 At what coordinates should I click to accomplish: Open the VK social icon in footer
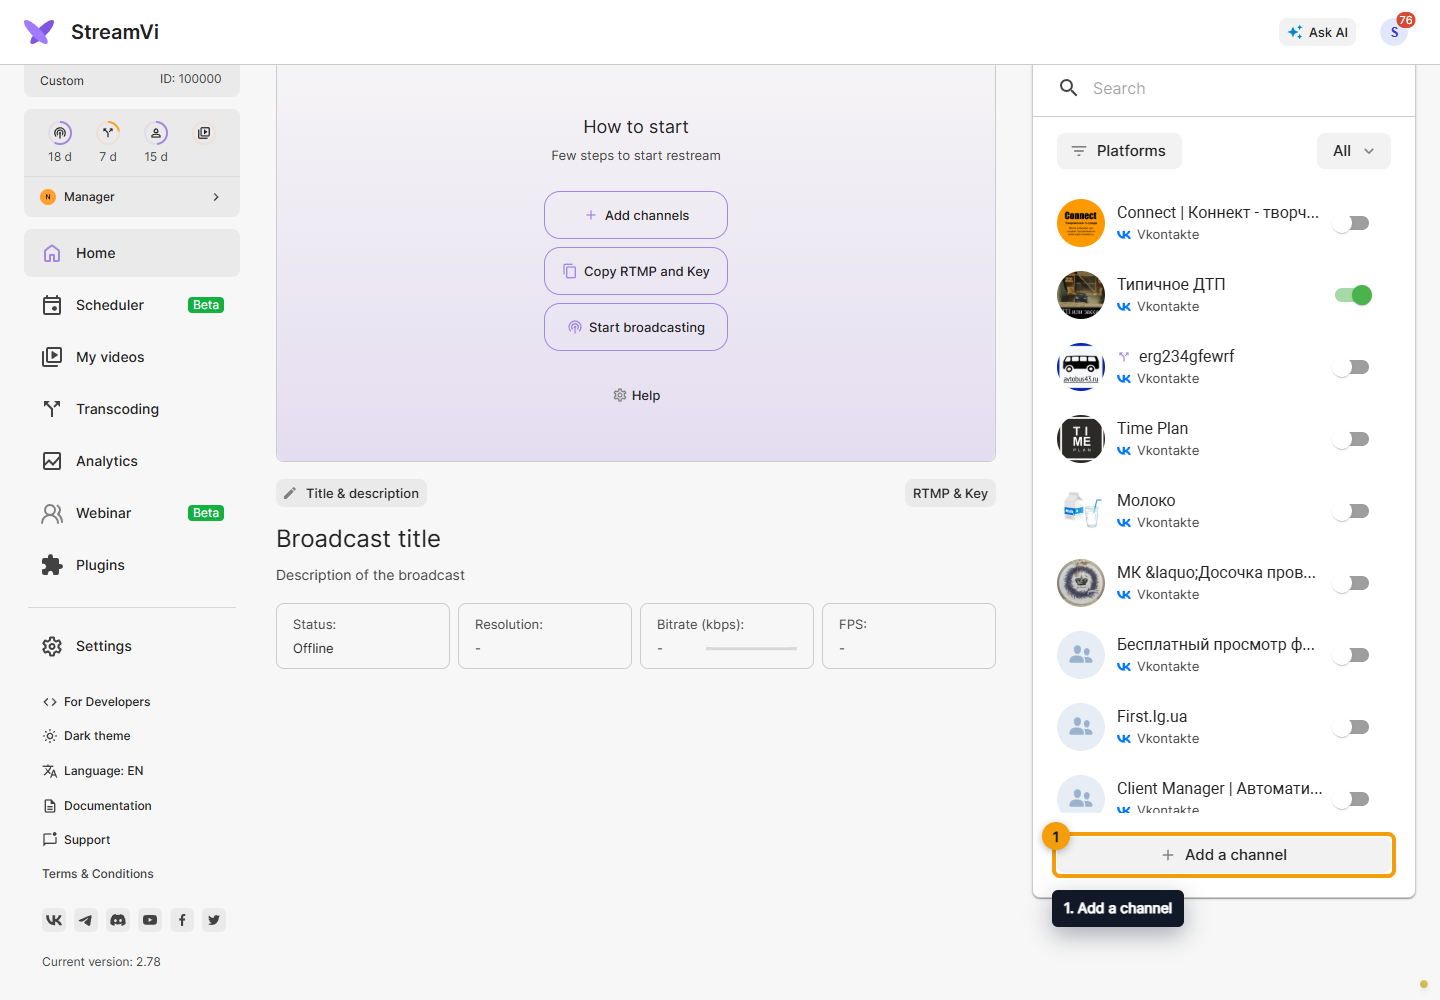point(54,920)
